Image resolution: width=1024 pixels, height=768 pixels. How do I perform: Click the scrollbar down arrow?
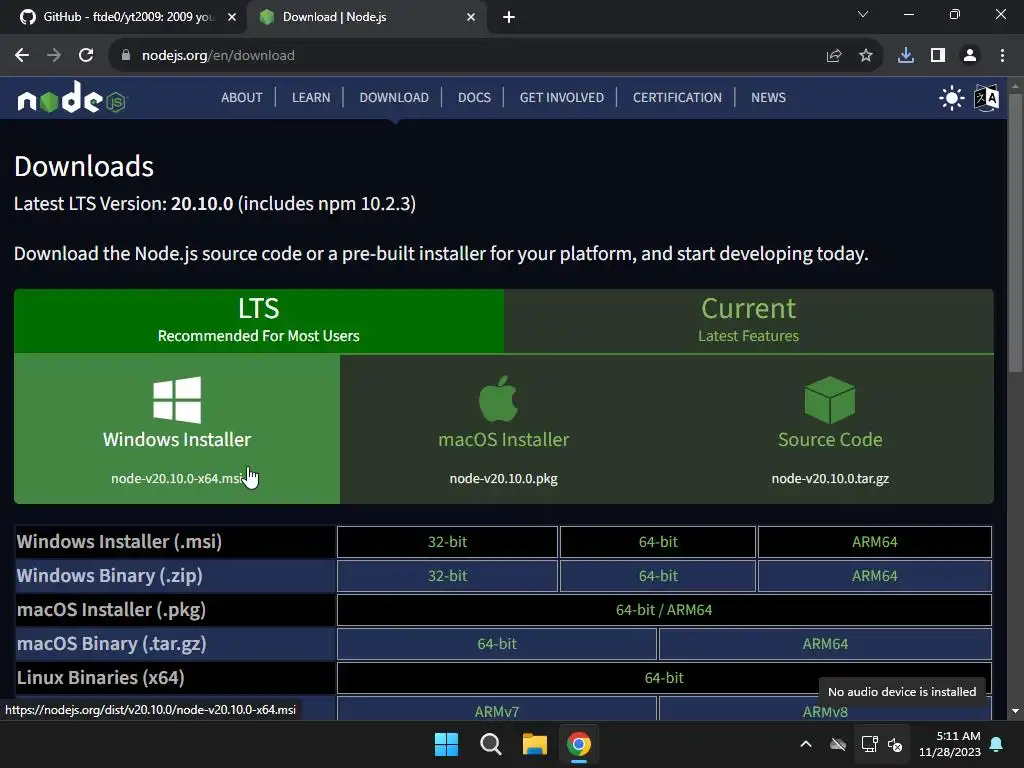click(x=1015, y=711)
